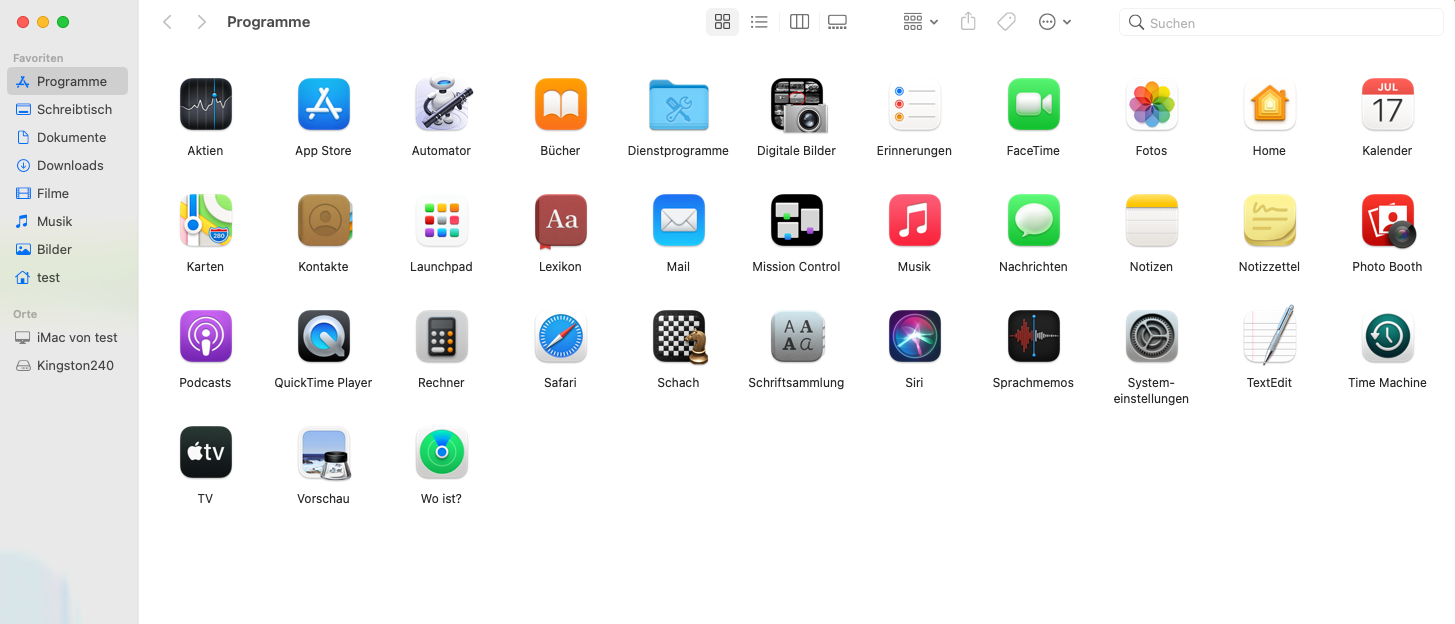This screenshot has height=624, width=1455.
Task: Select Programme in the sidebar
Action: pyautogui.click(x=67, y=81)
